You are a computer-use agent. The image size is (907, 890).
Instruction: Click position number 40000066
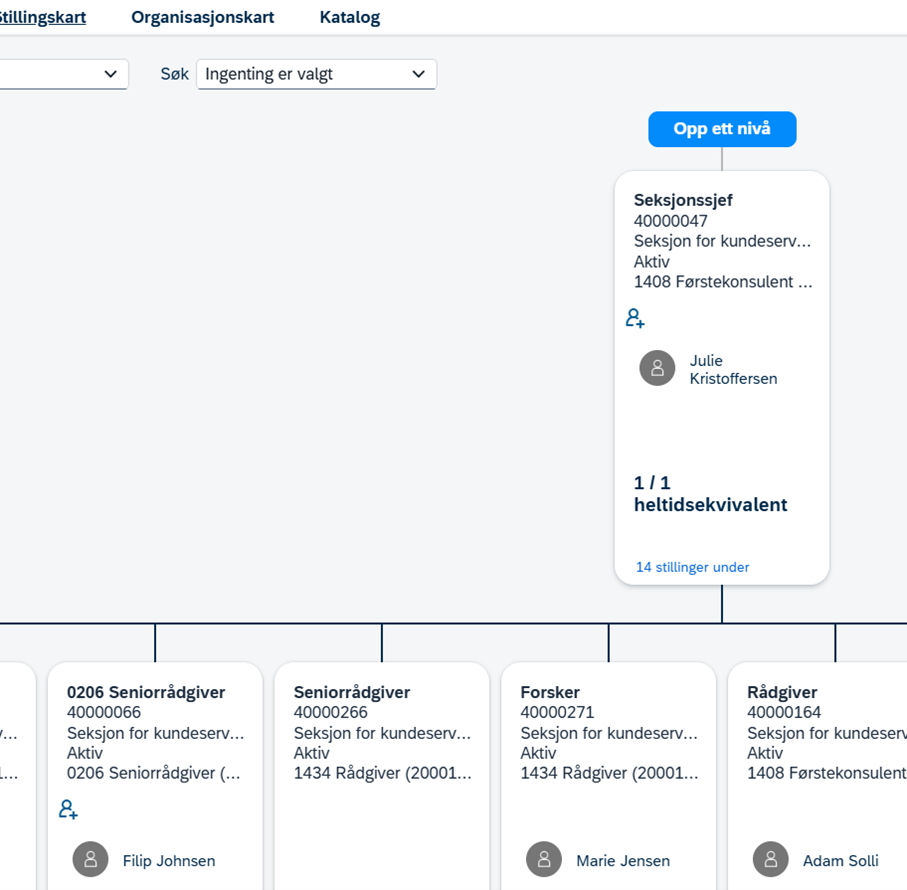tap(104, 712)
